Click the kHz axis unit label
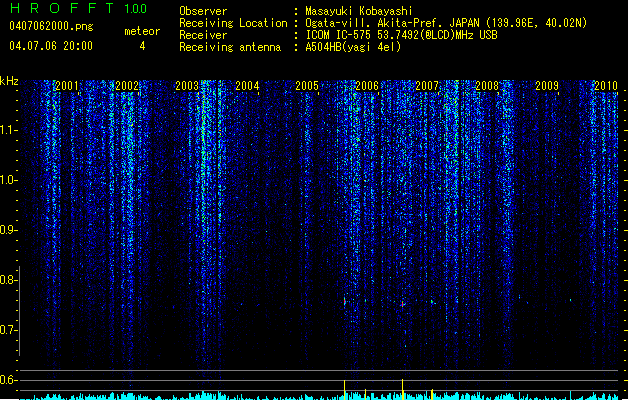Image resolution: width=629 pixels, height=400 pixels. [x=9, y=81]
